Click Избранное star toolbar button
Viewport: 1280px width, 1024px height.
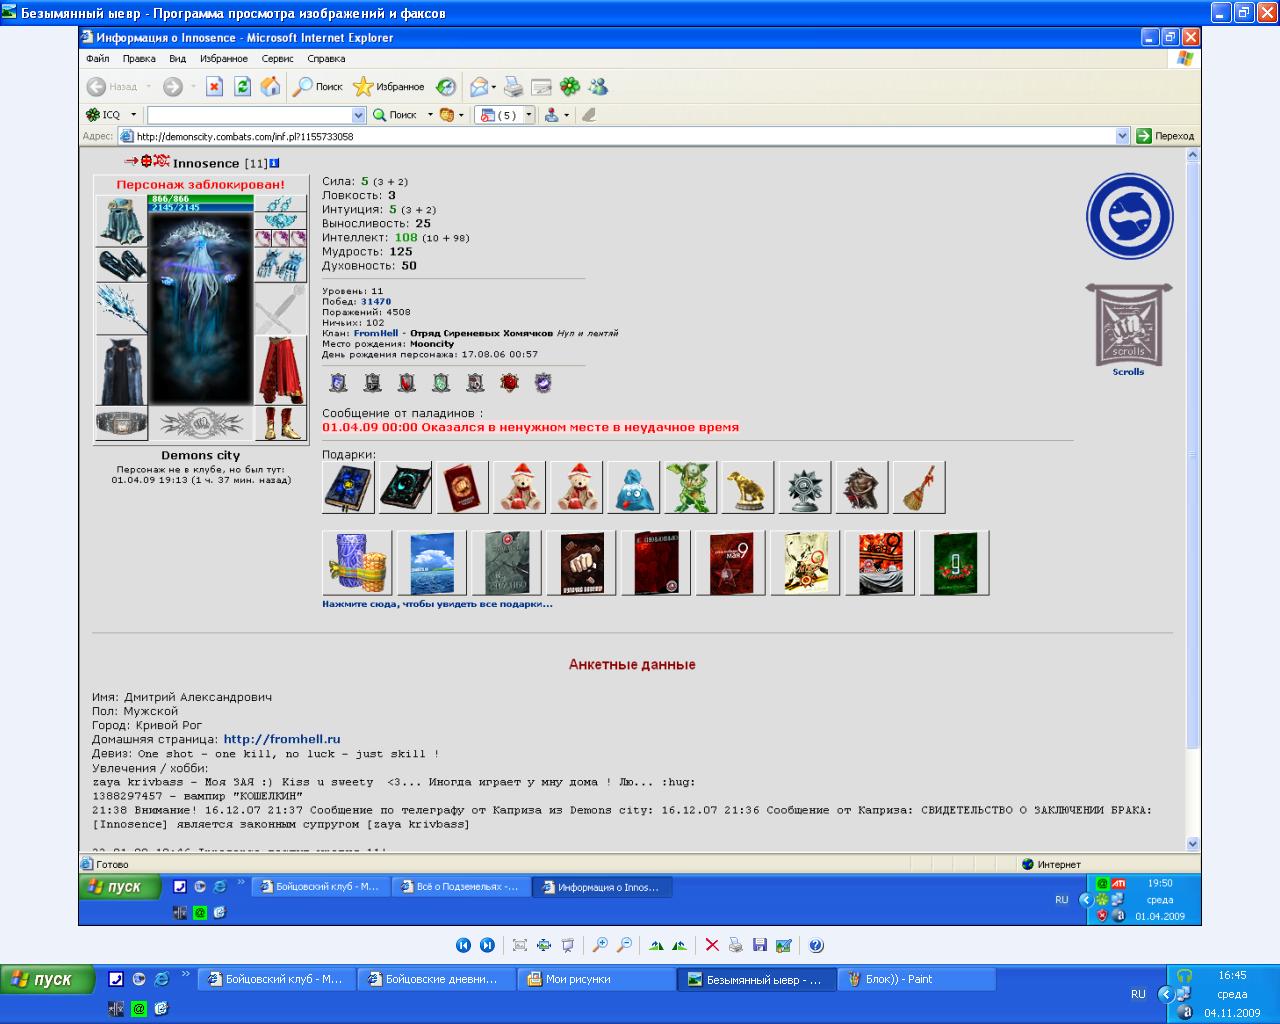click(x=389, y=87)
